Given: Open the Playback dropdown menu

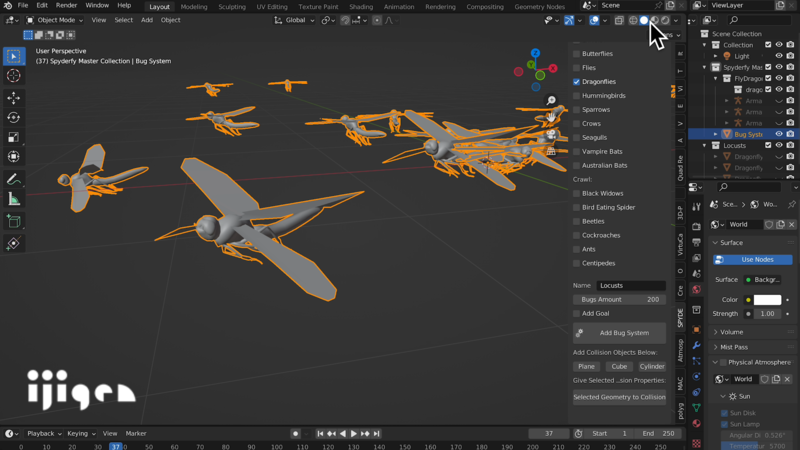Looking at the screenshot, I should [x=44, y=433].
